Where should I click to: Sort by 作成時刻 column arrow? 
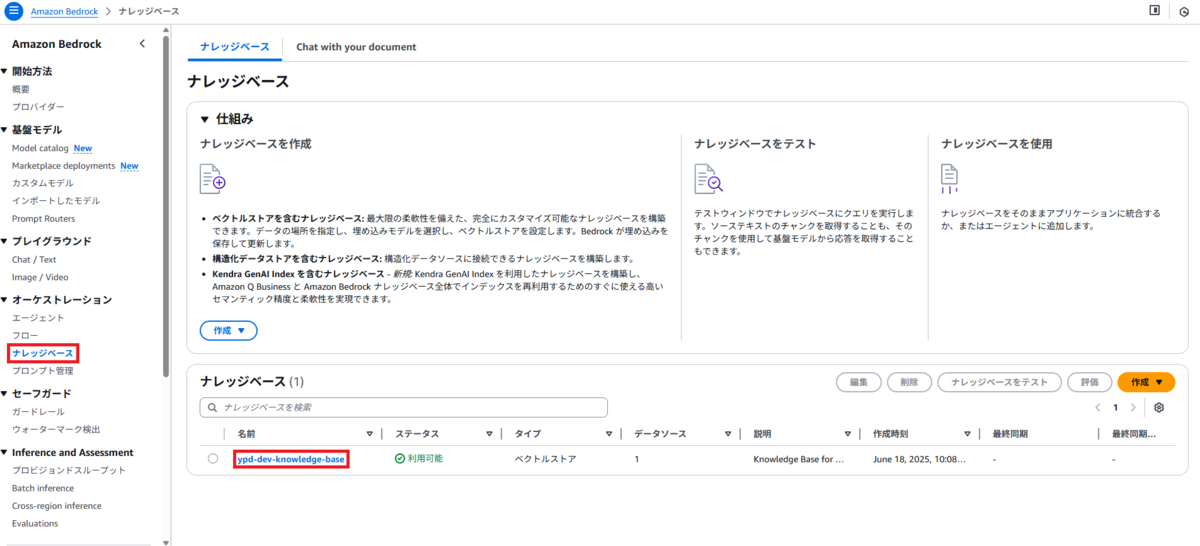[967, 434]
